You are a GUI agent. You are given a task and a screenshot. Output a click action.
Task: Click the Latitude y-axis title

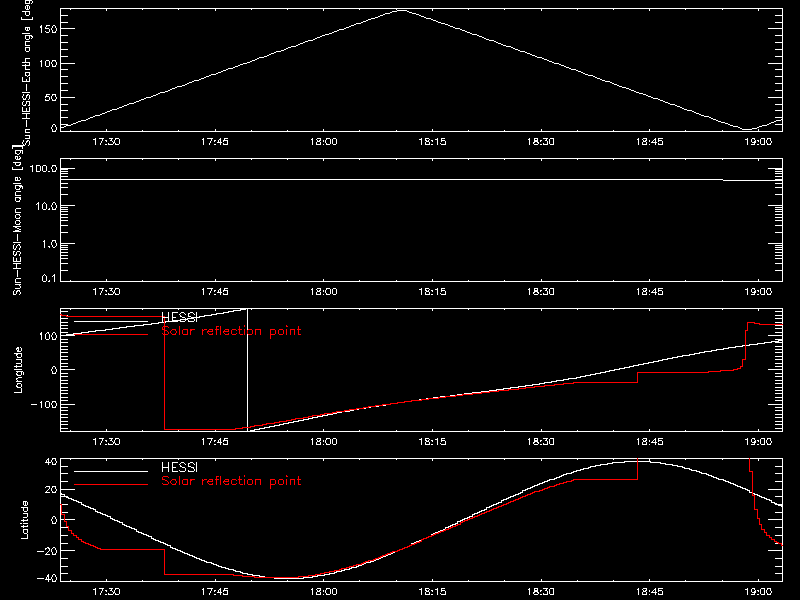(x=24, y=520)
